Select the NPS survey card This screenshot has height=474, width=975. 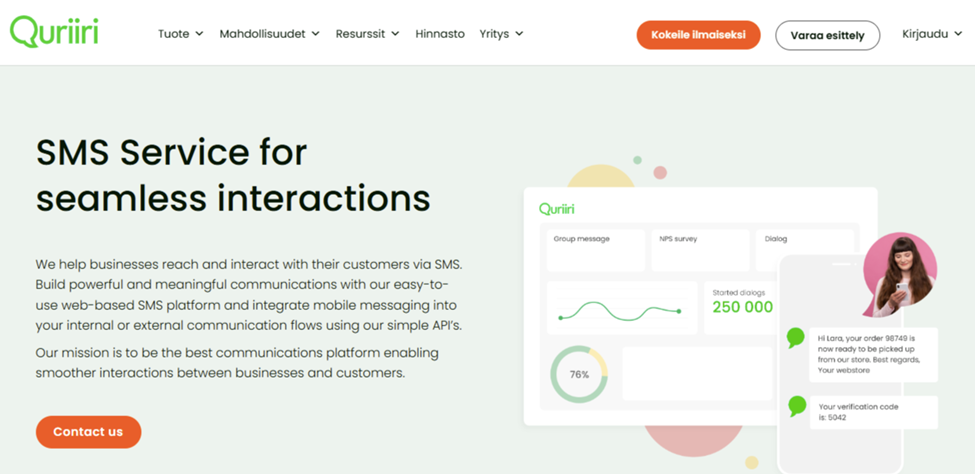click(x=701, y=250)
